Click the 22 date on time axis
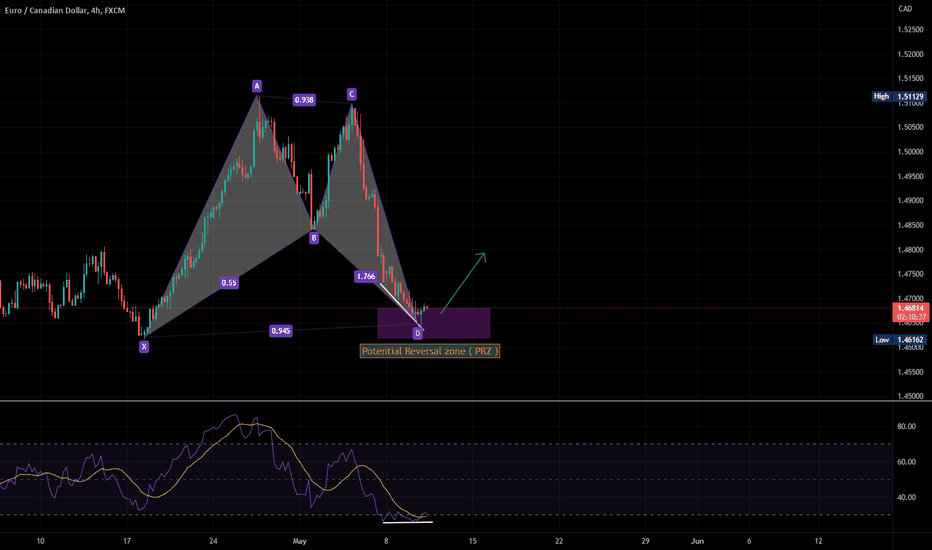 559,541
